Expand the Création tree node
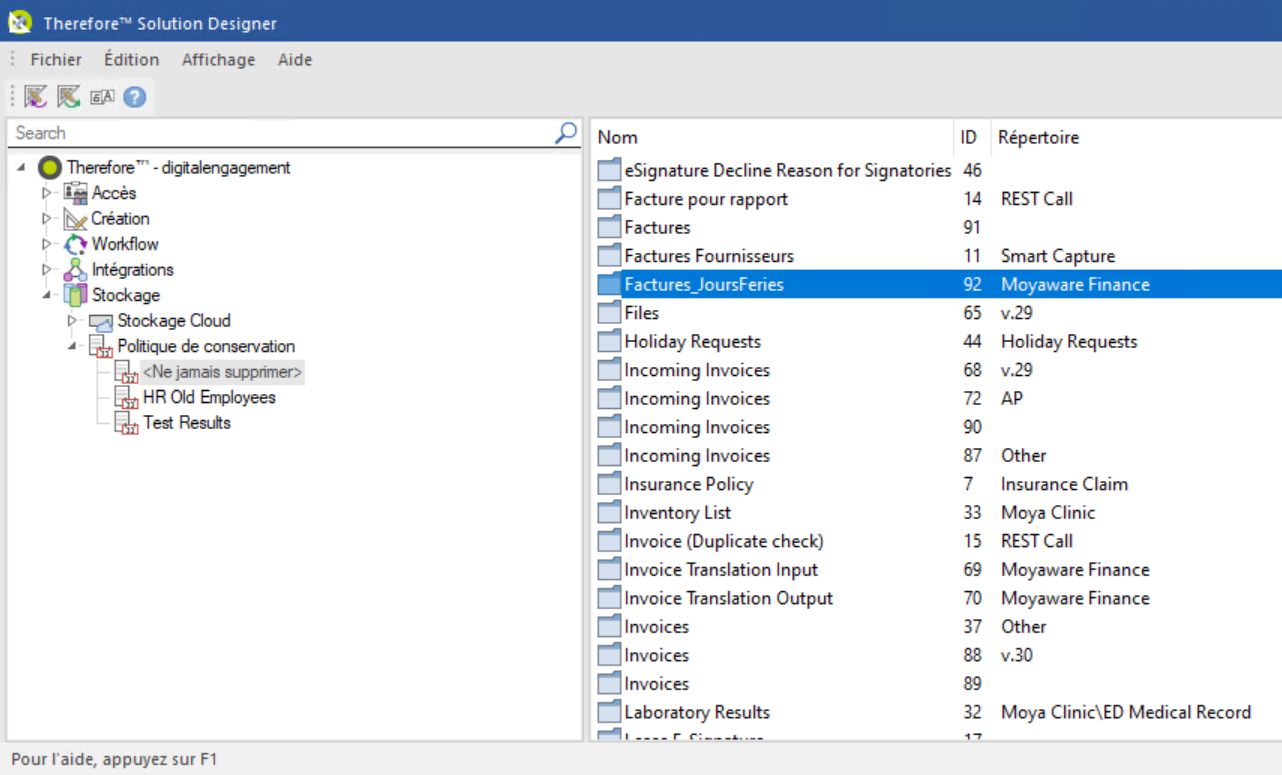The height and width of the screenshot is (775, 1282). tap(46, 218)
